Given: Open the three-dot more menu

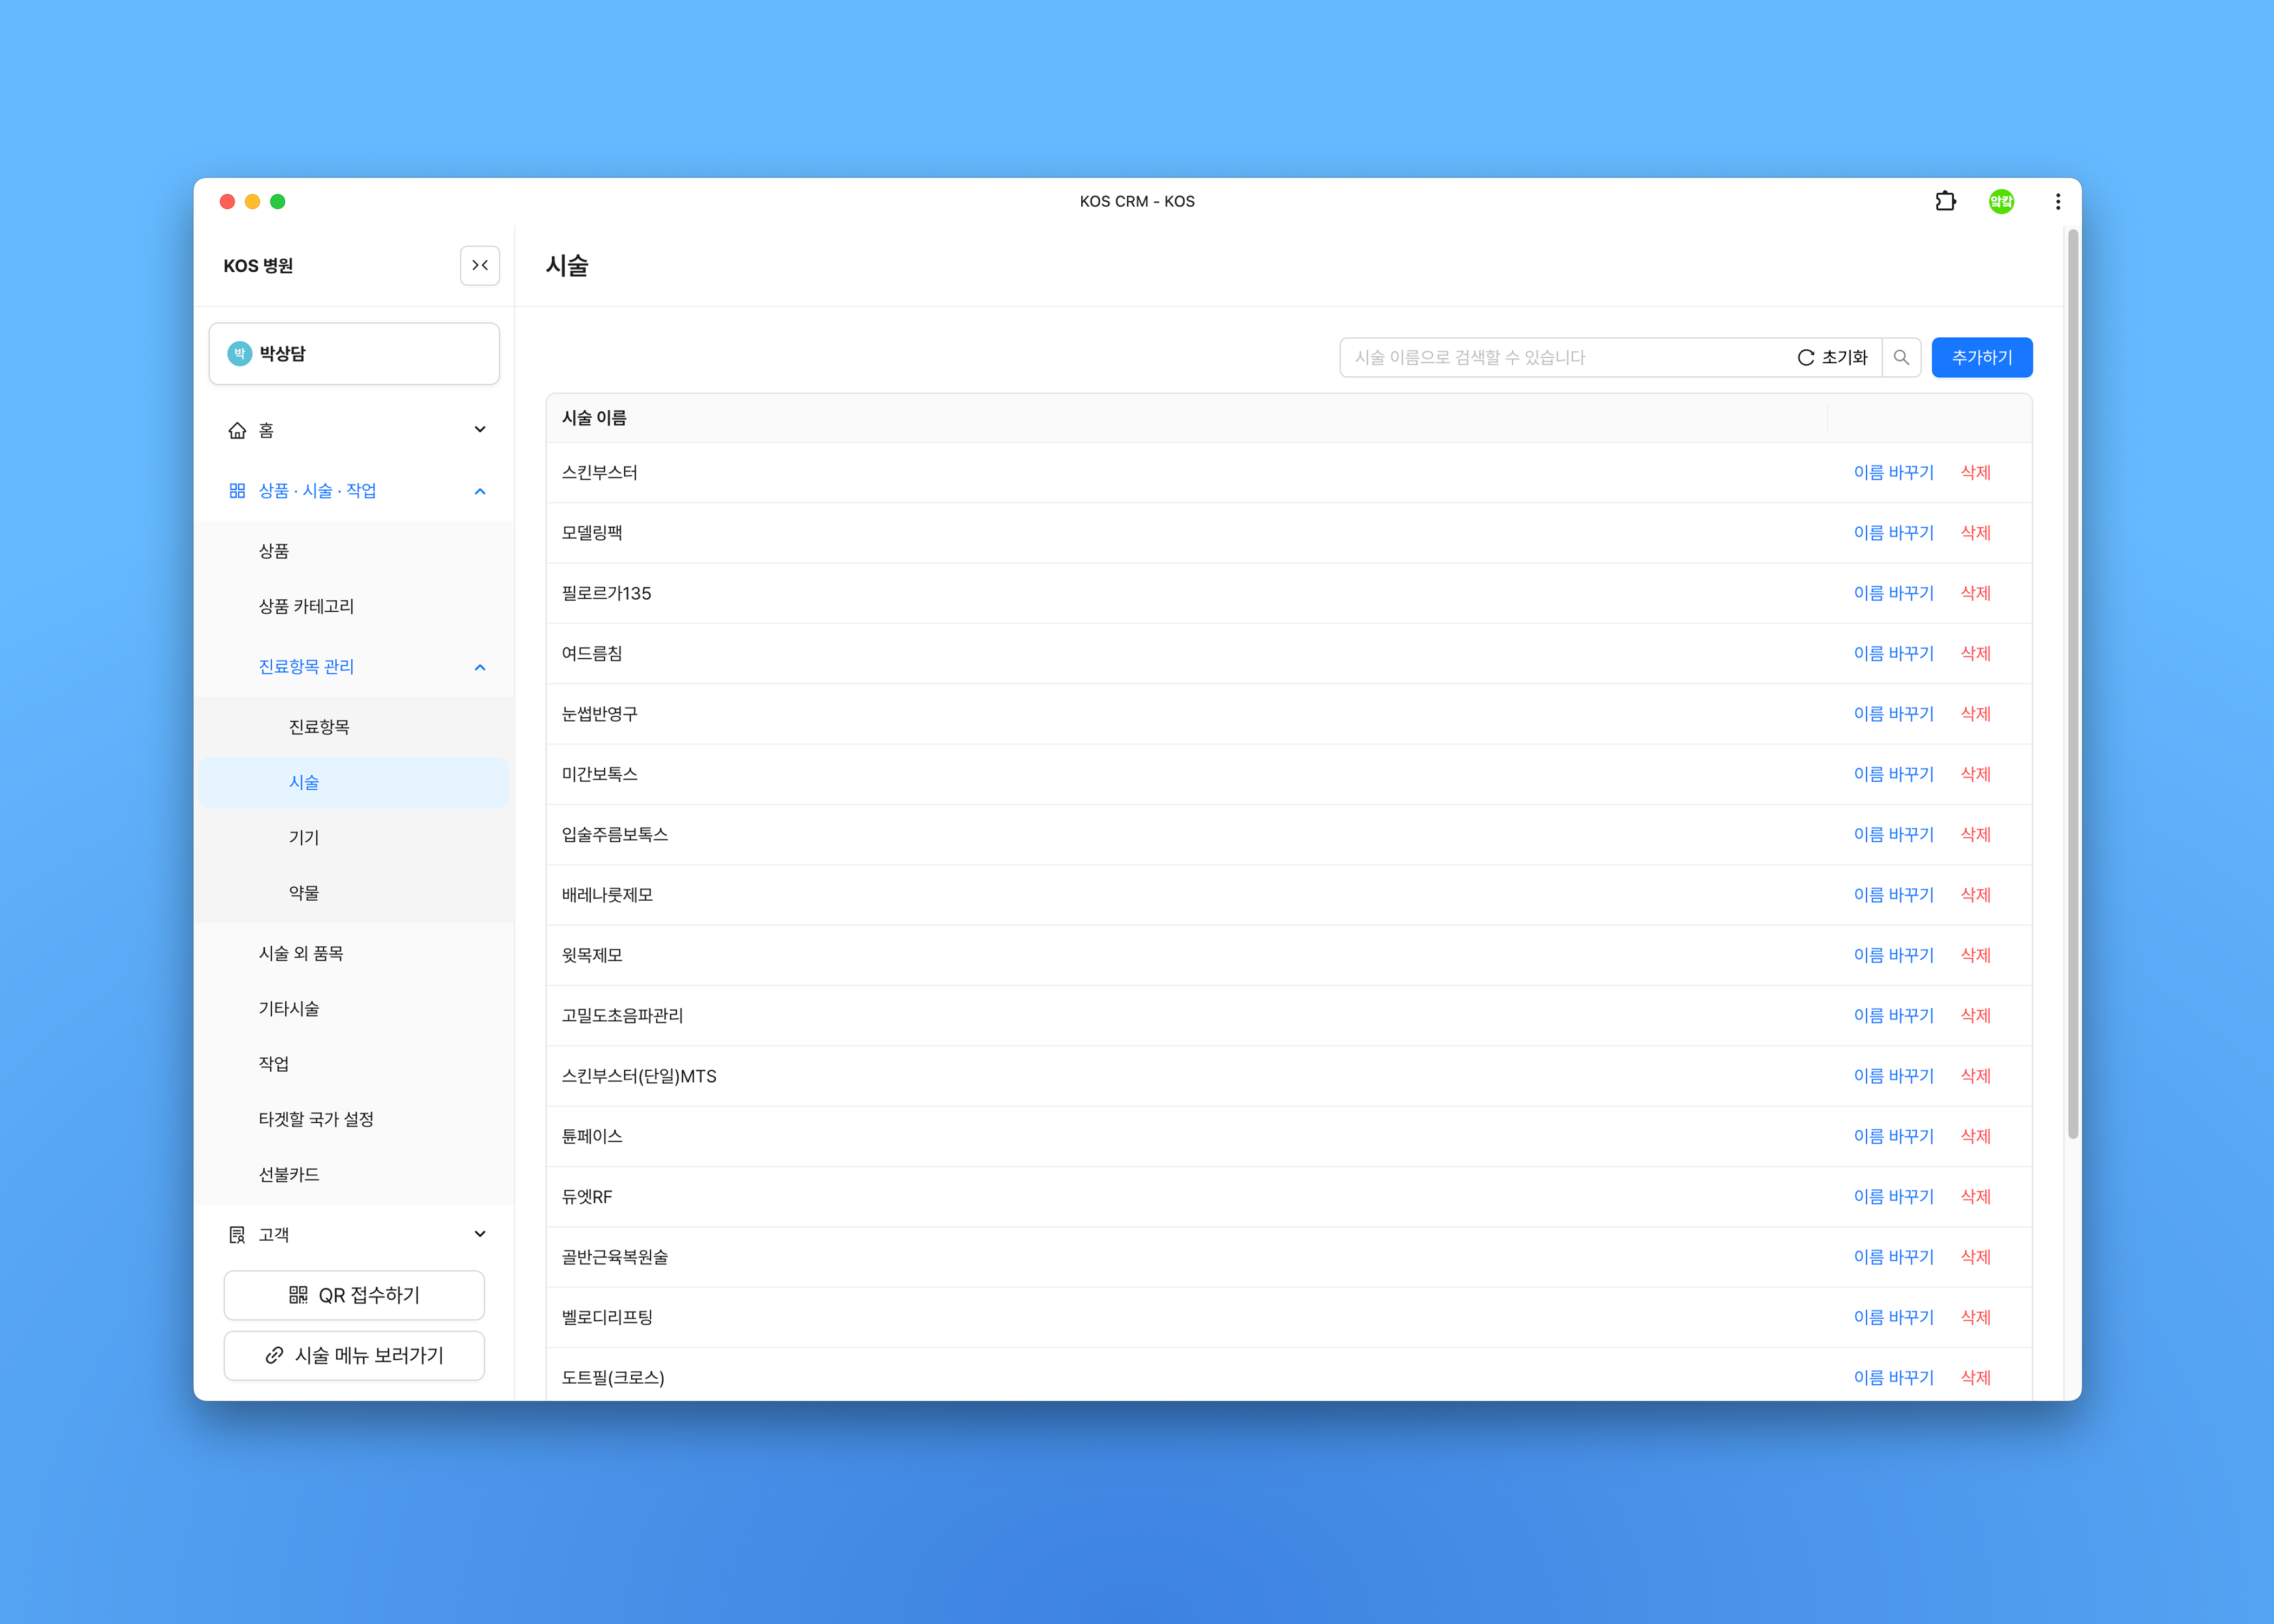Looking at the screenshot, I should click(2058, 202).
